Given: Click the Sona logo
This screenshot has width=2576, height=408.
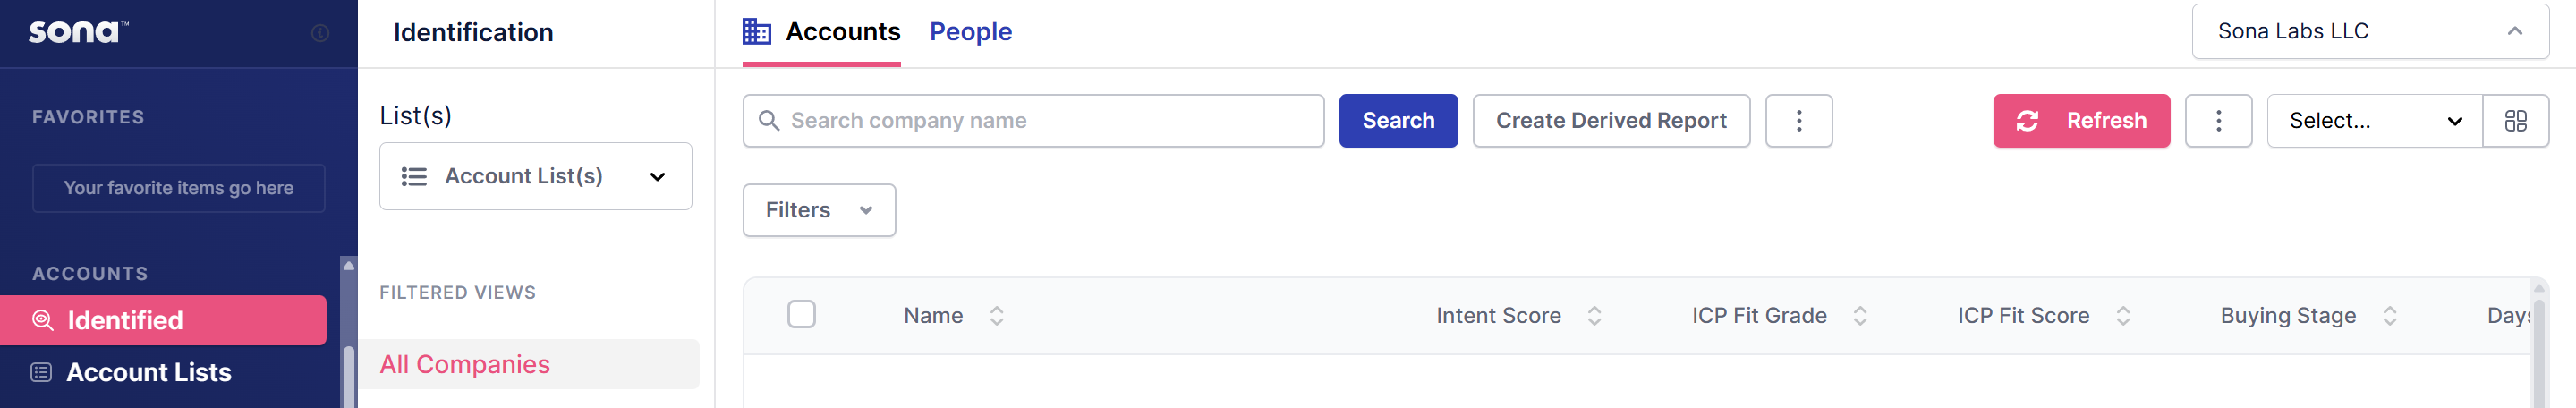Looking at the screenshot, I should pyautogui.click(x=77, y=32).
